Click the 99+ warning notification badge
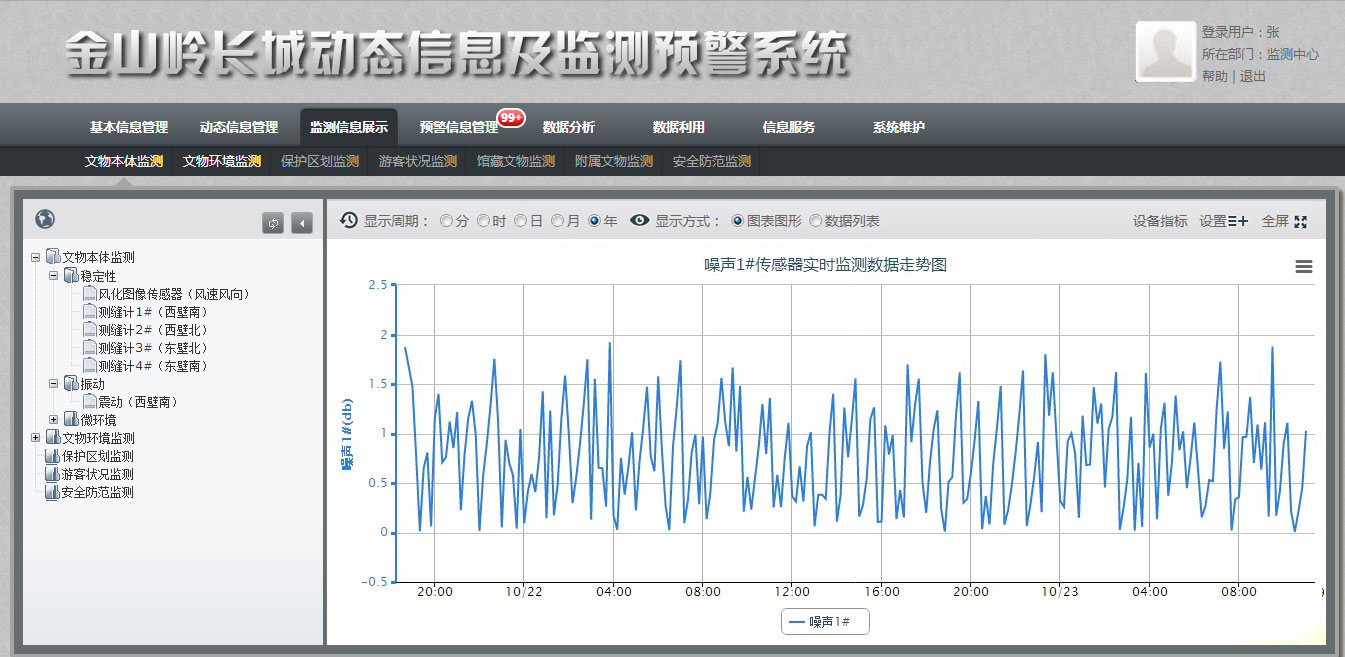The height and width of the screenshot is (657, 1345). tap(511, 118)
